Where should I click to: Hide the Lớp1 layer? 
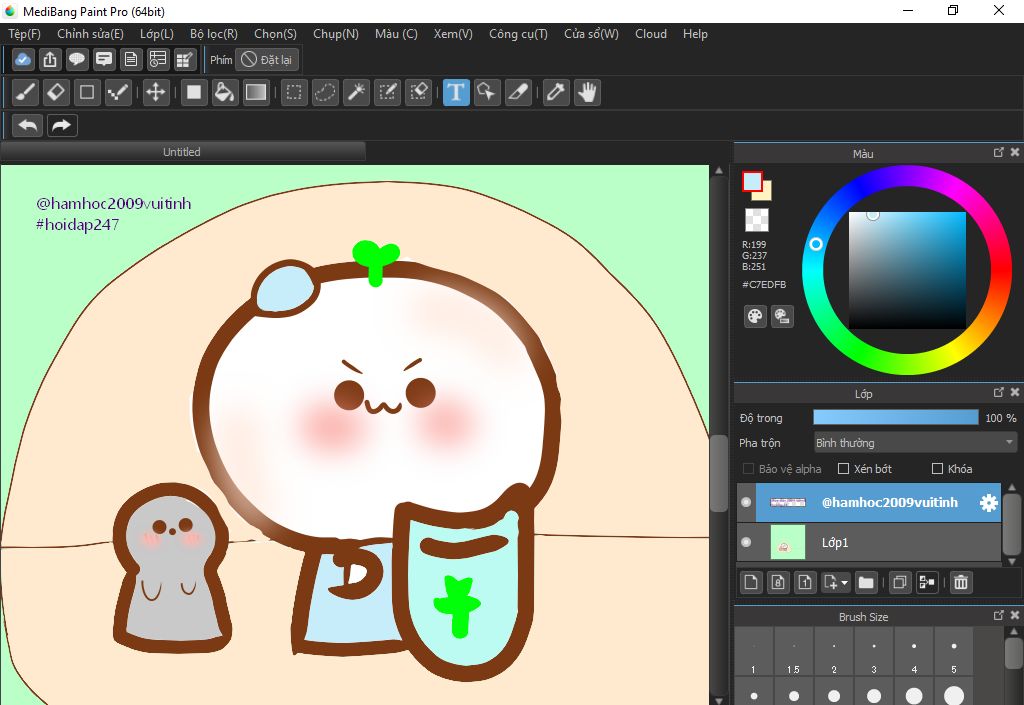(x=746, y=542)
